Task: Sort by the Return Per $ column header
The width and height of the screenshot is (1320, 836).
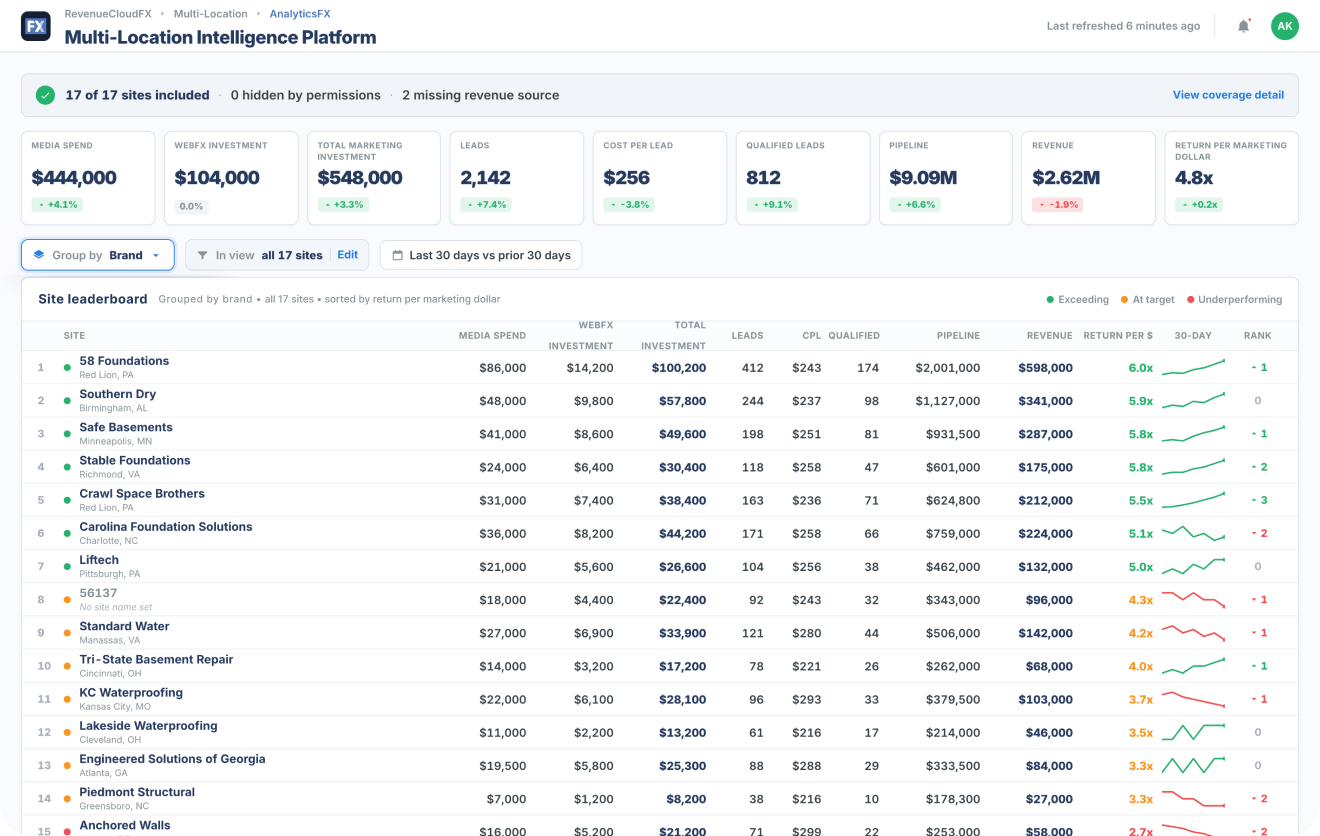Action: [x=1118, y=336]
